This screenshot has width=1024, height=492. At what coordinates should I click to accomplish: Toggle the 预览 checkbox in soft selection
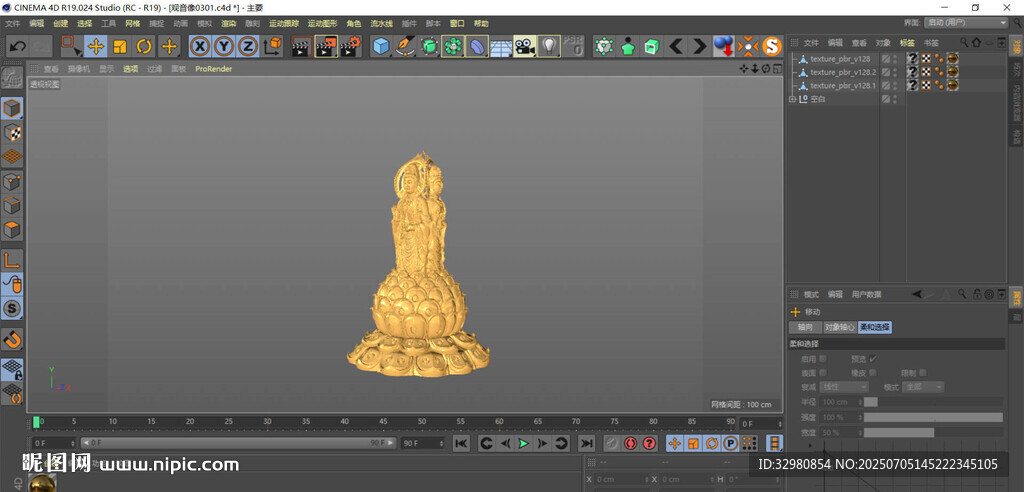click(872, 358)
